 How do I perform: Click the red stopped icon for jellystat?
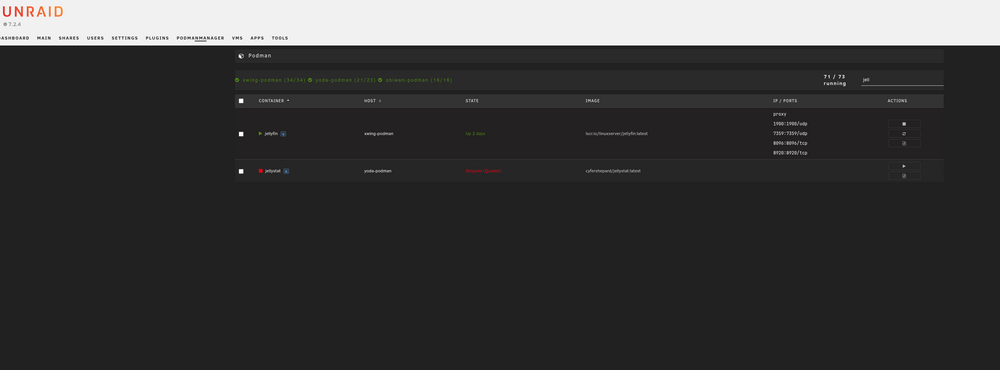[260, 171]
